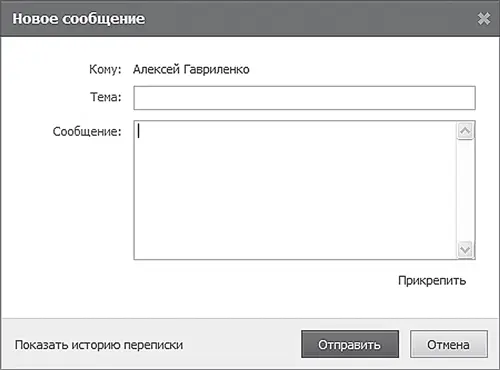
Task: Click the light grey footer bar of dialog
Action: 250,344
